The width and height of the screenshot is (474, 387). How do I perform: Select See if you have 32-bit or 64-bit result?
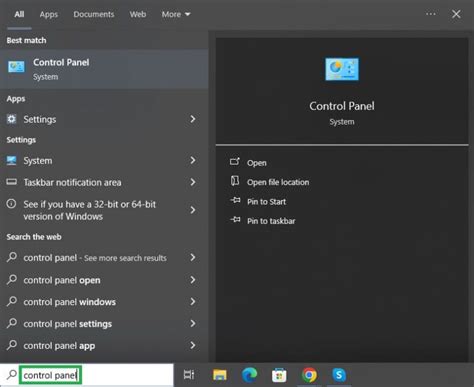104,210
